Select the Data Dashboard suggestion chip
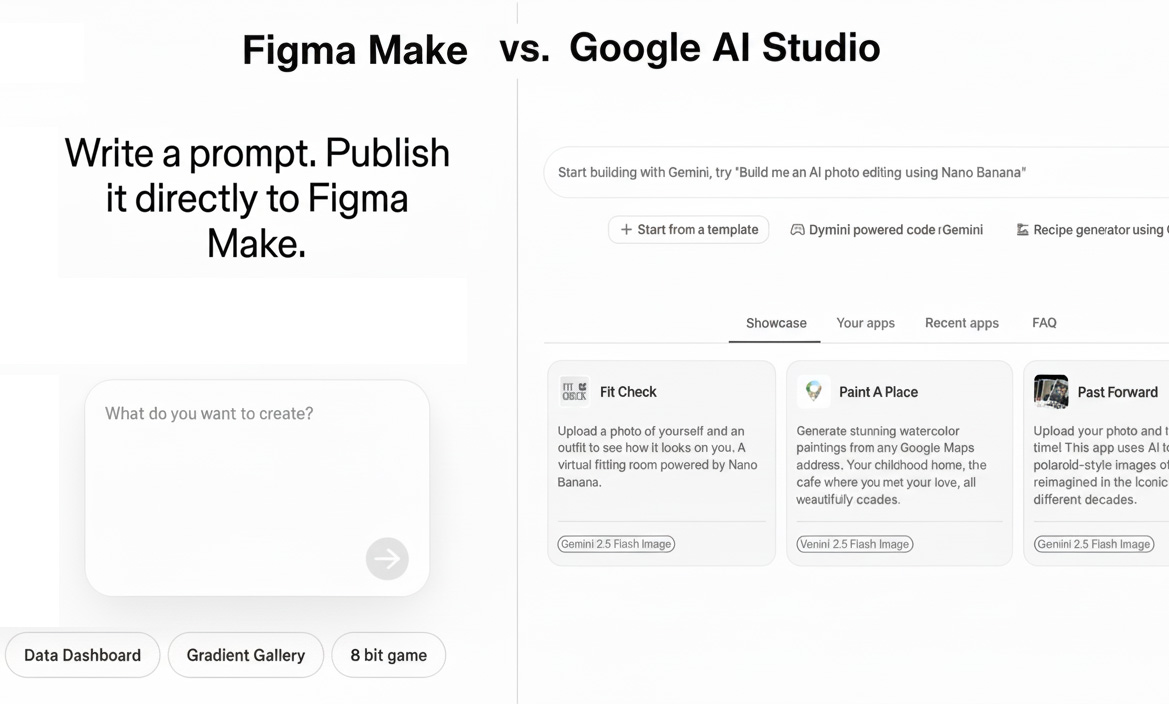Image resolution: width=1169 pixels, height=704 pixels. (x=82, y=655)
